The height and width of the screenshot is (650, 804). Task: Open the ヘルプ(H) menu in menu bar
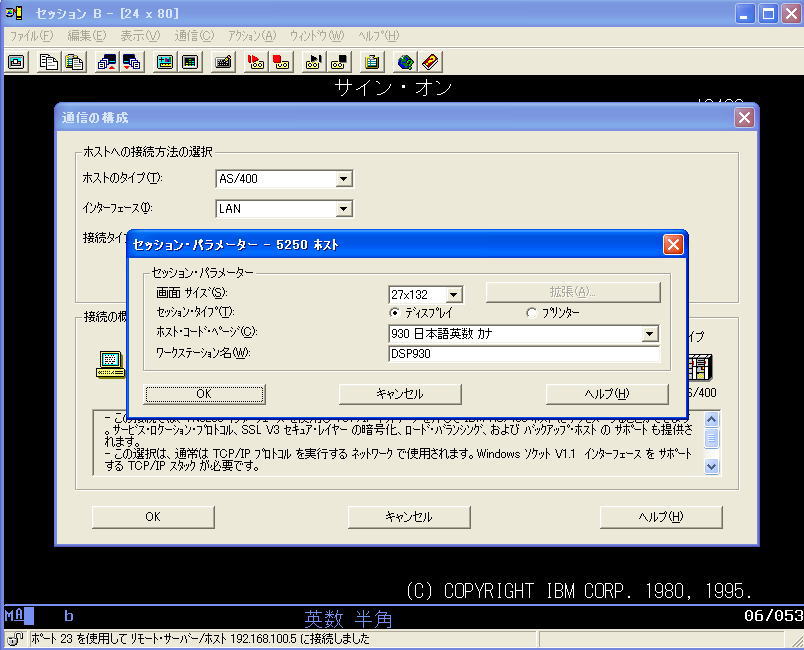(378, 36)
